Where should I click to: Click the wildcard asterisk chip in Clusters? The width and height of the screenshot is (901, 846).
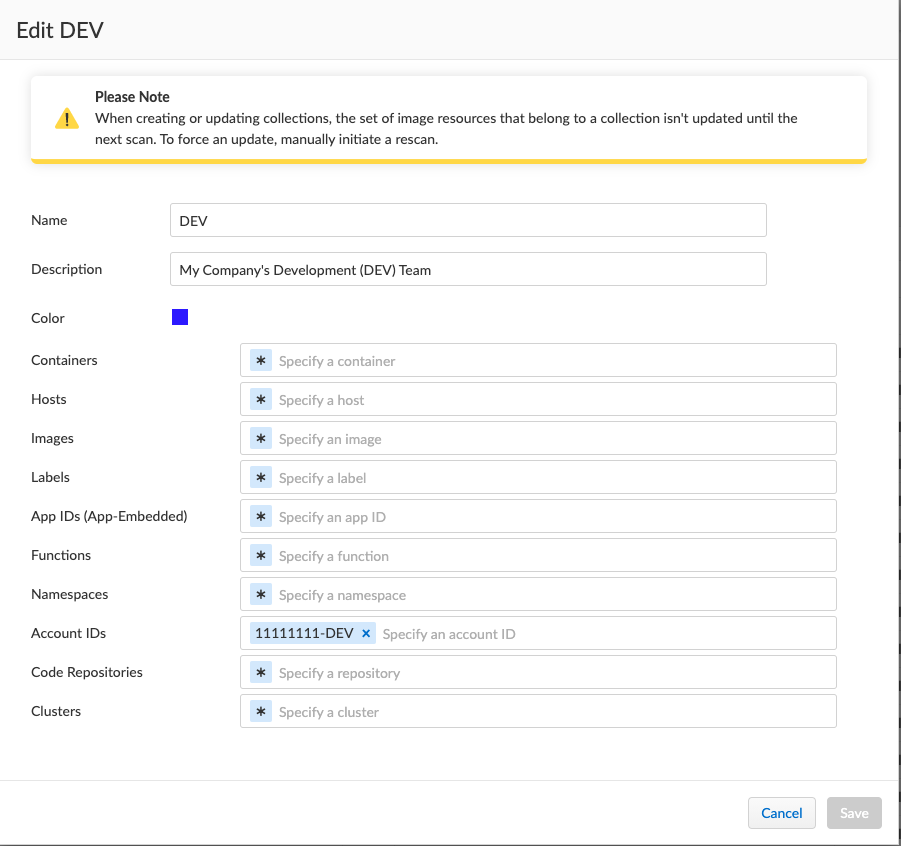[261, 712]
